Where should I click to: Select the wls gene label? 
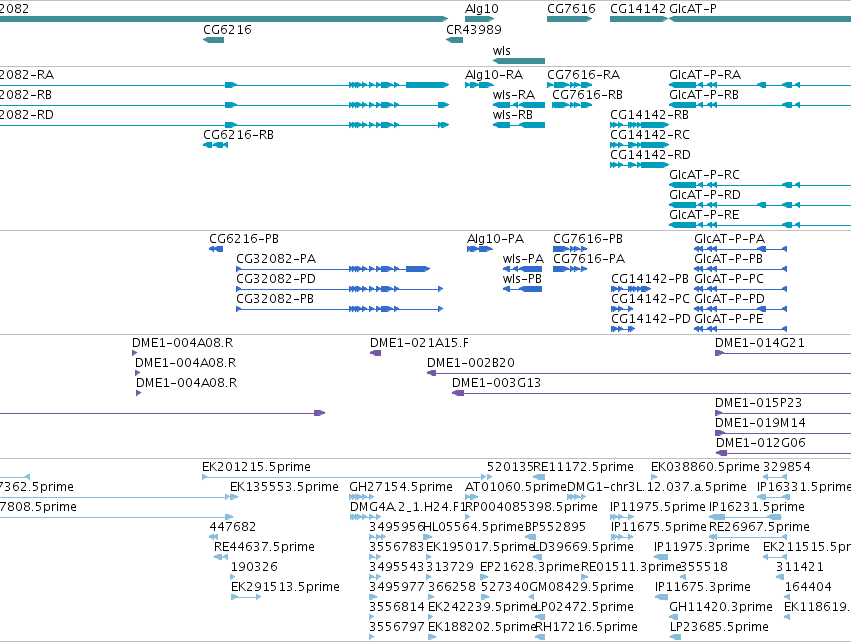pos(501,51)
